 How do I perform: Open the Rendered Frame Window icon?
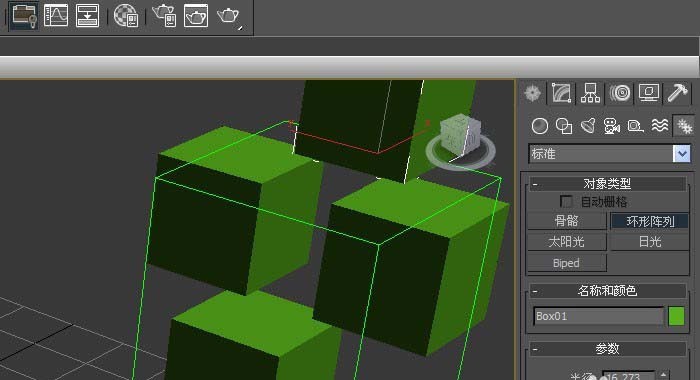(x=196, y=16)
